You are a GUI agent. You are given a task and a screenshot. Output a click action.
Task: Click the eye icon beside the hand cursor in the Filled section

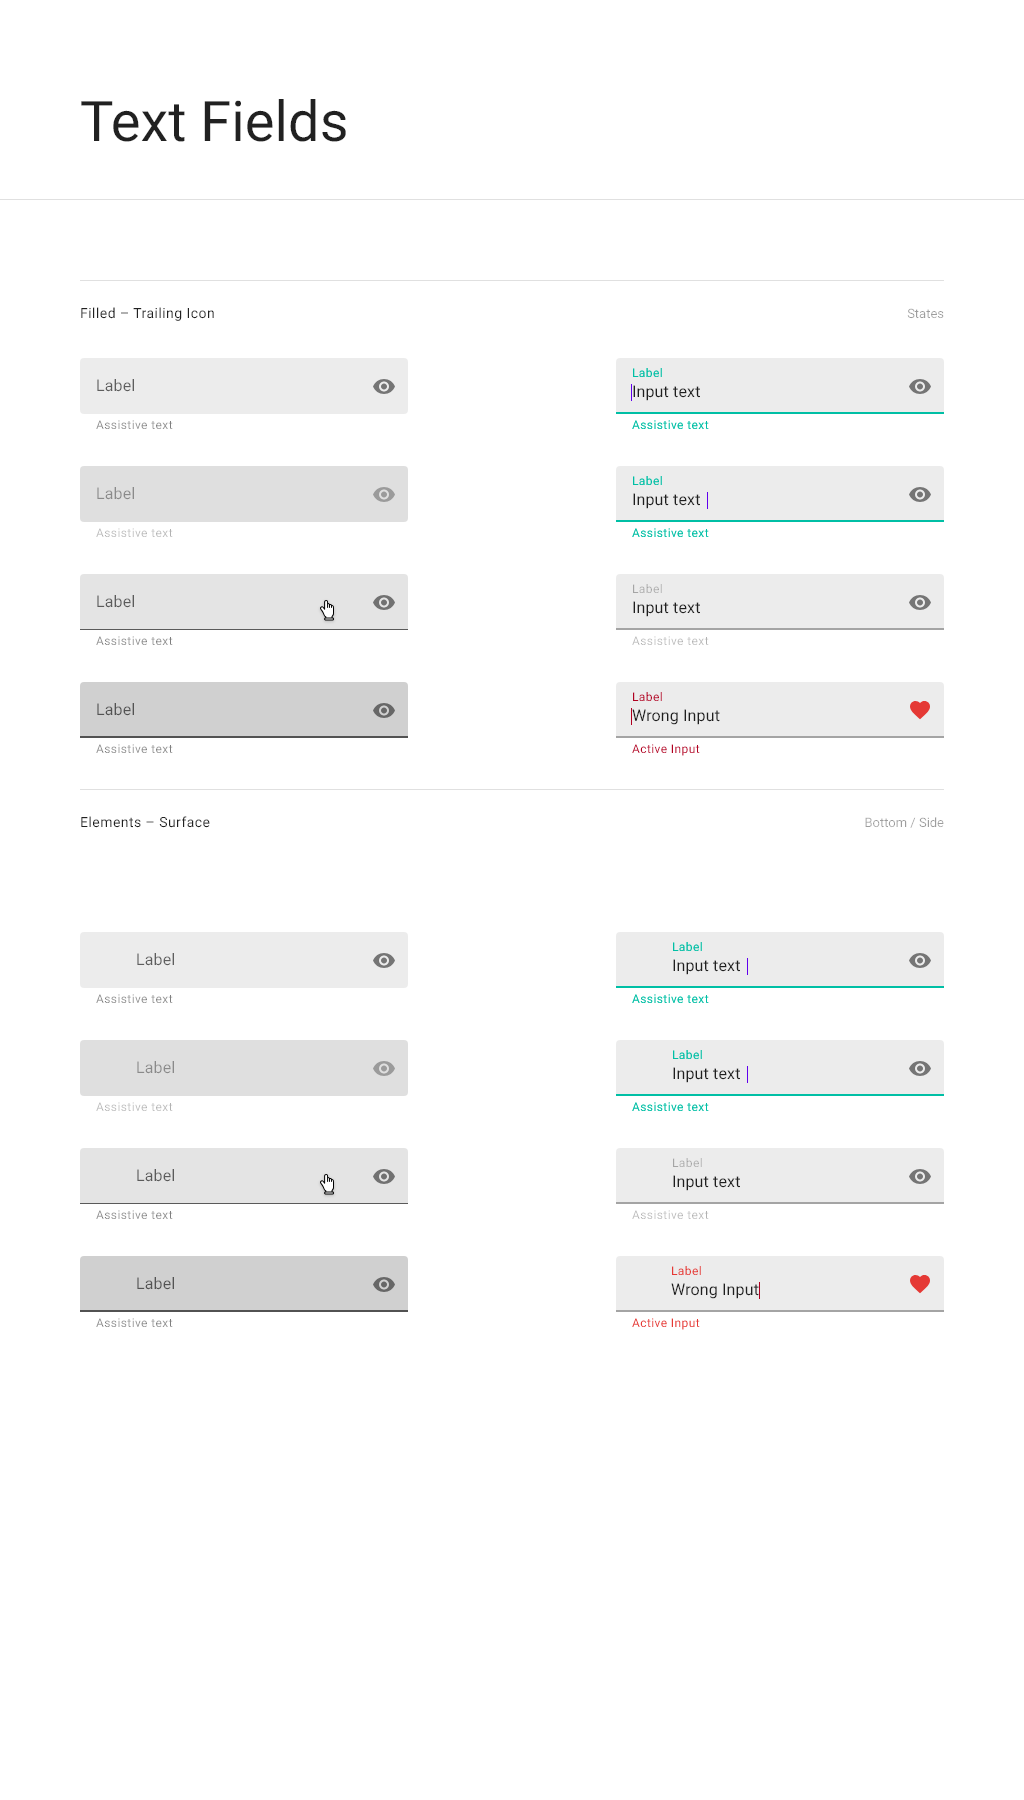(x=384, y=602)
